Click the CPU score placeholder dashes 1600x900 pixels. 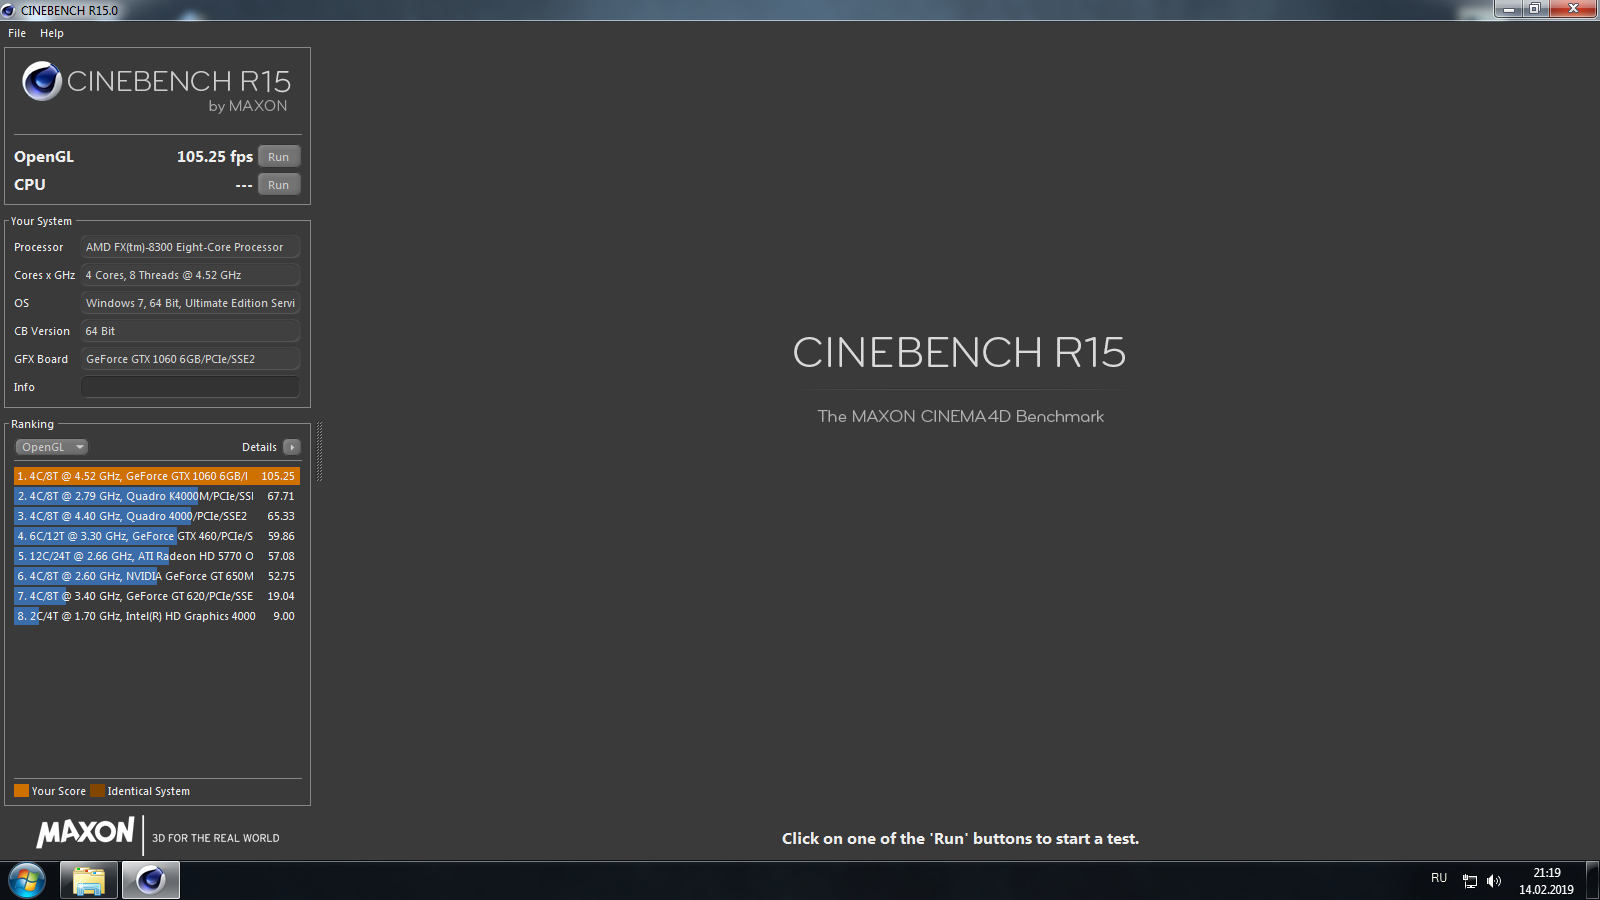(x=244, y=185)
